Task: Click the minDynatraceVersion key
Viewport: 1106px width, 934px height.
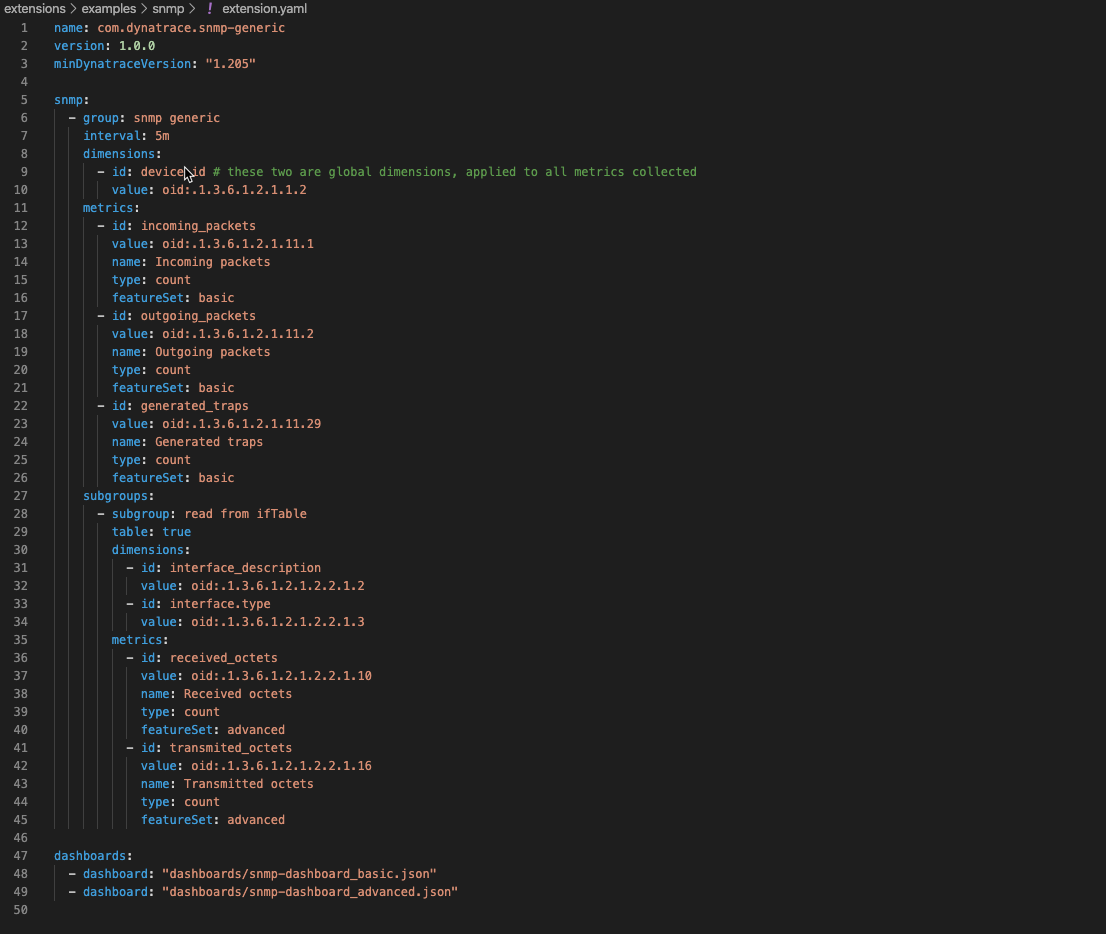Action: click(123, 63)
